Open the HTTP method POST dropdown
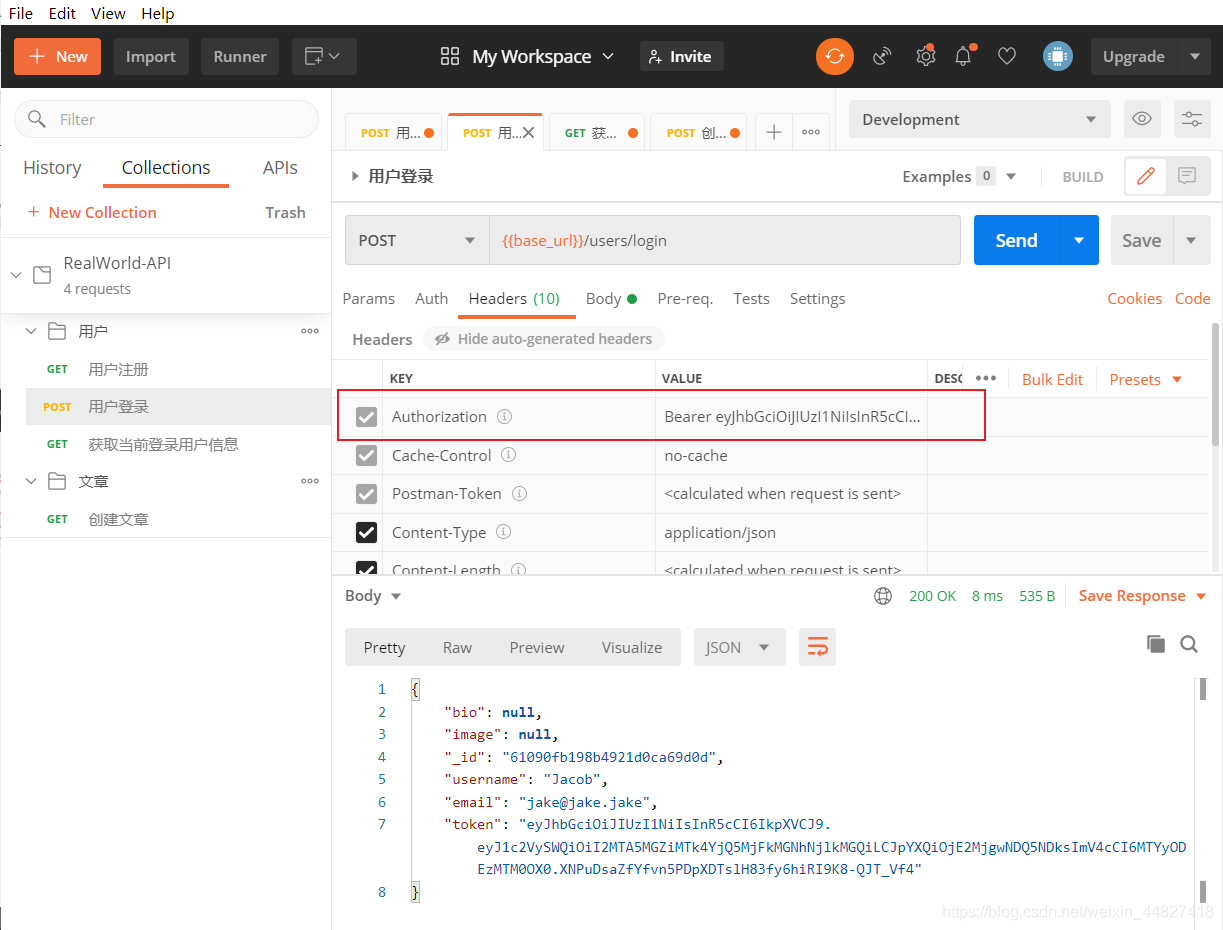This screenshot has height=930, width=1223. [x=417, y=240]
